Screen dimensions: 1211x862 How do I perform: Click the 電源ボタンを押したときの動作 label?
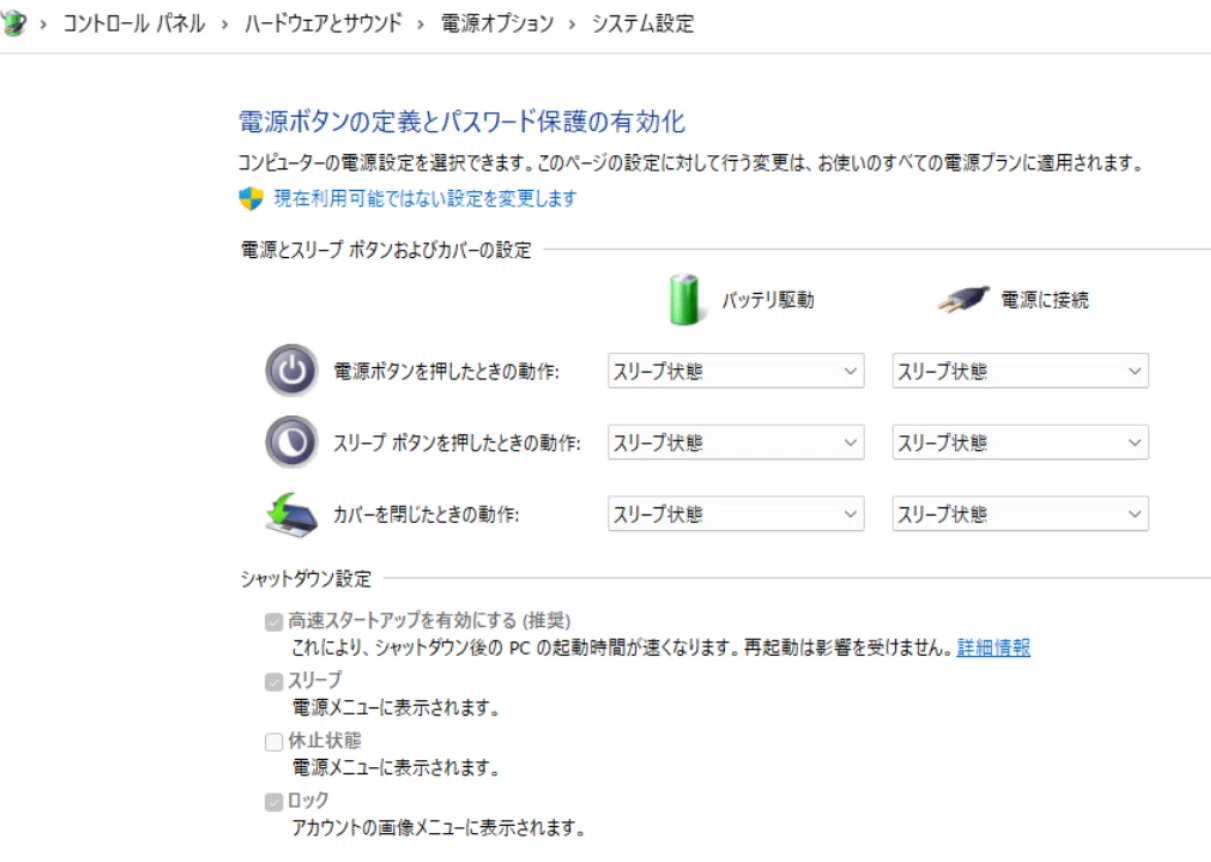(x=446, y=372)
